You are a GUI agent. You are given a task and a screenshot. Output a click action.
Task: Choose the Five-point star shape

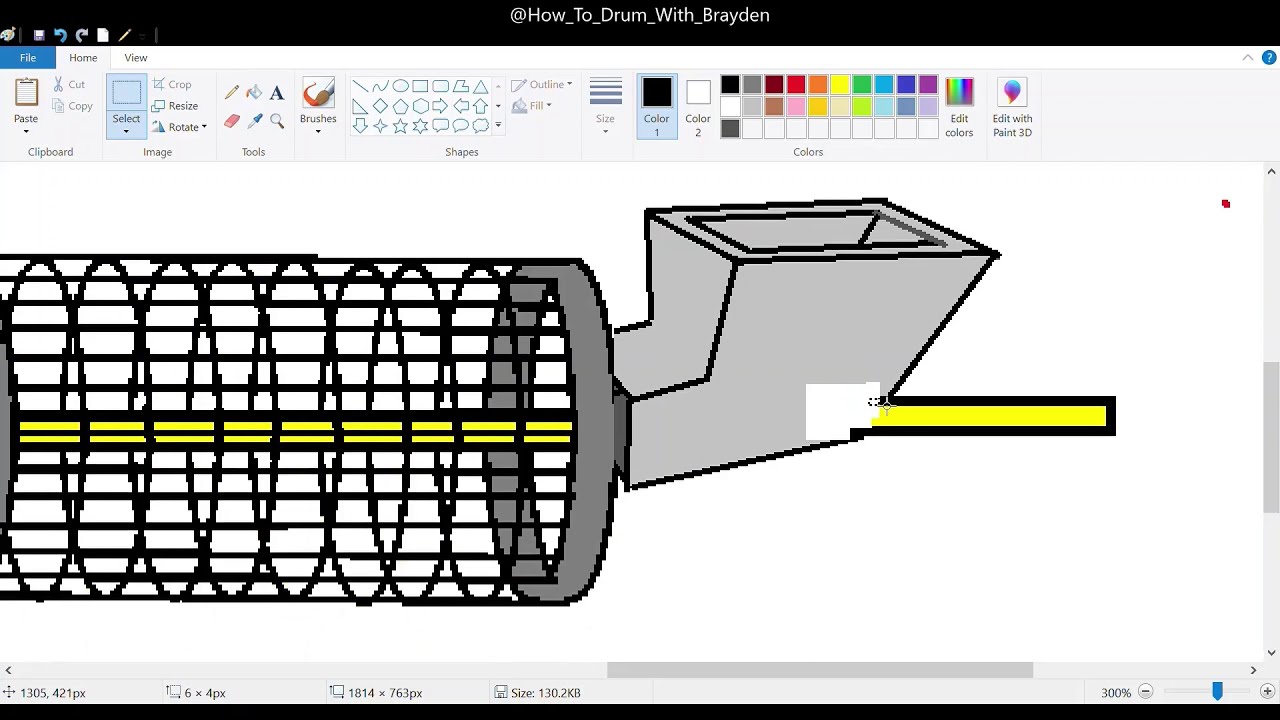pyautogui.click(x=400, y=126)
